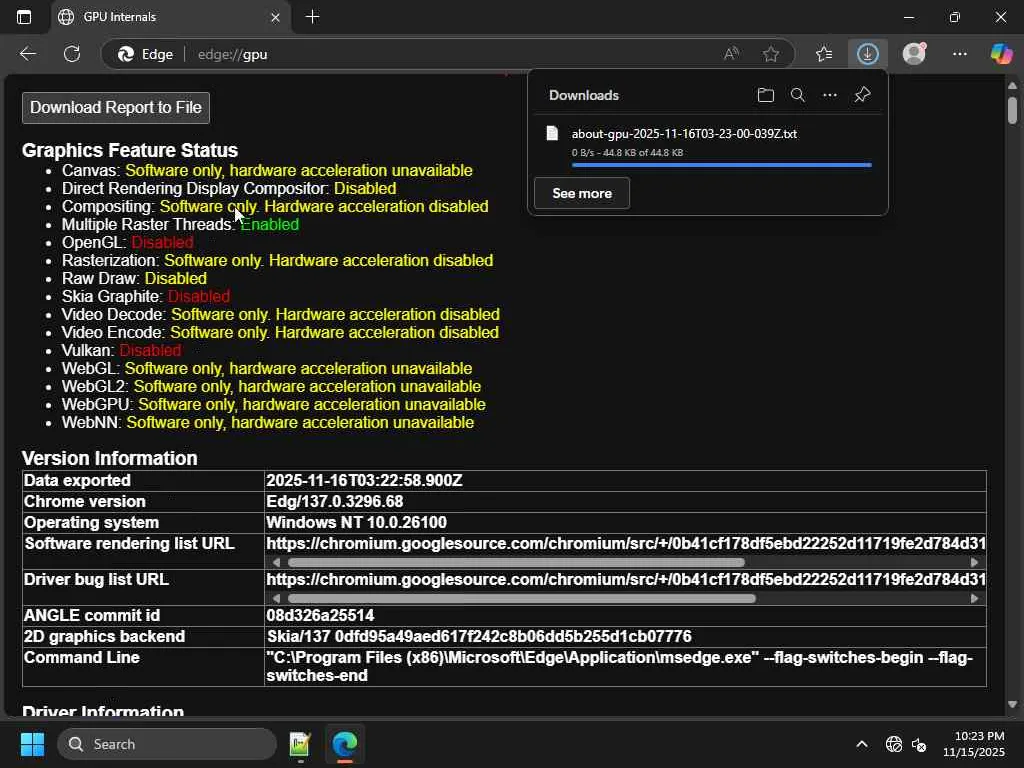Open Settings and more ellipsis menu
1024x768 pixels.
click(x=959, y=54)
